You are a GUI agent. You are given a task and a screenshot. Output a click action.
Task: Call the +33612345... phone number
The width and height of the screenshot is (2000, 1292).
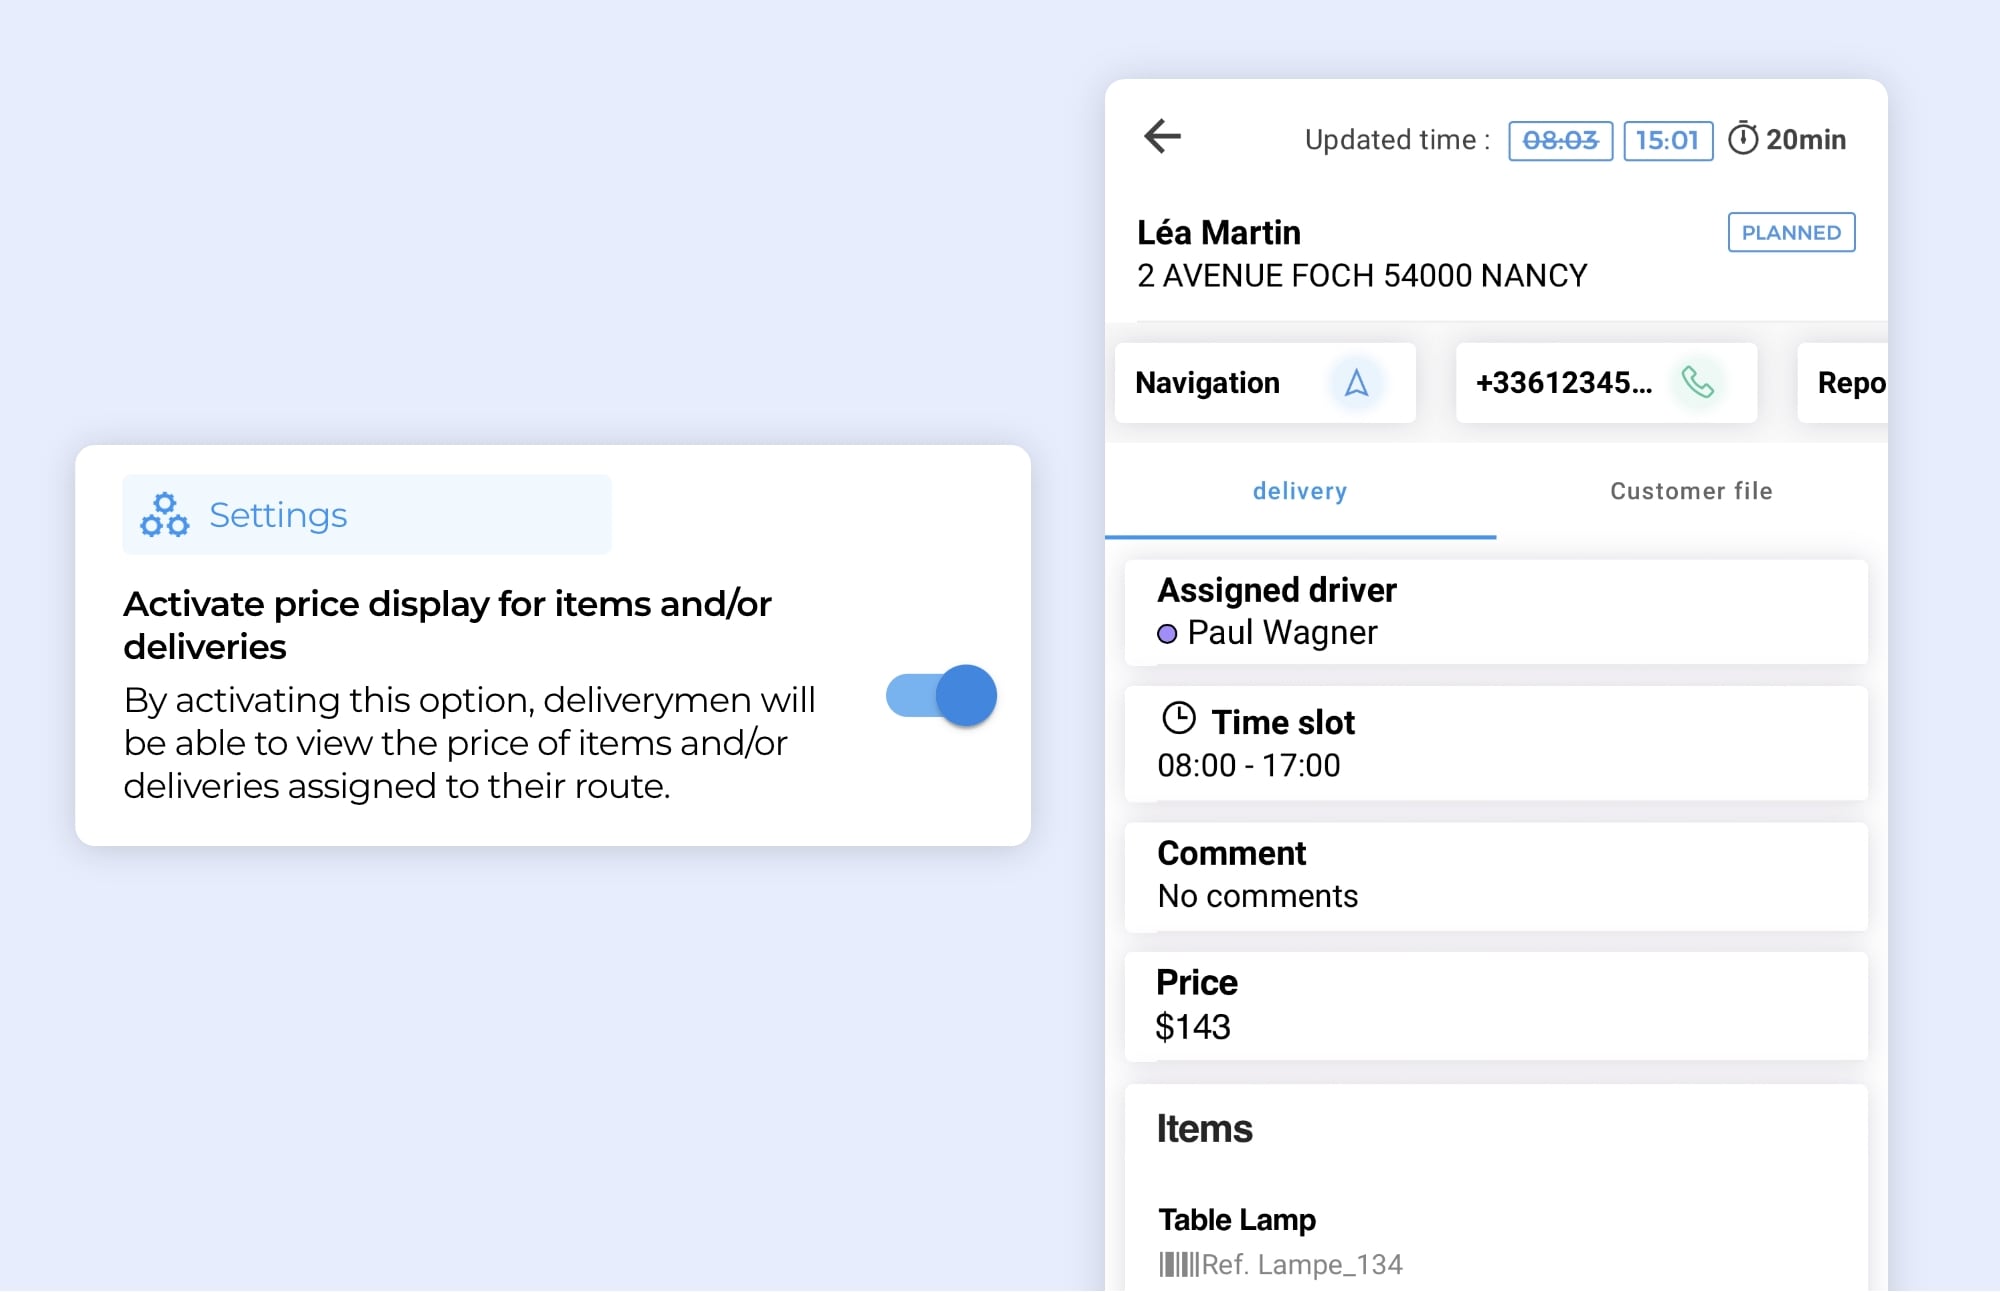click(1563, 383)
